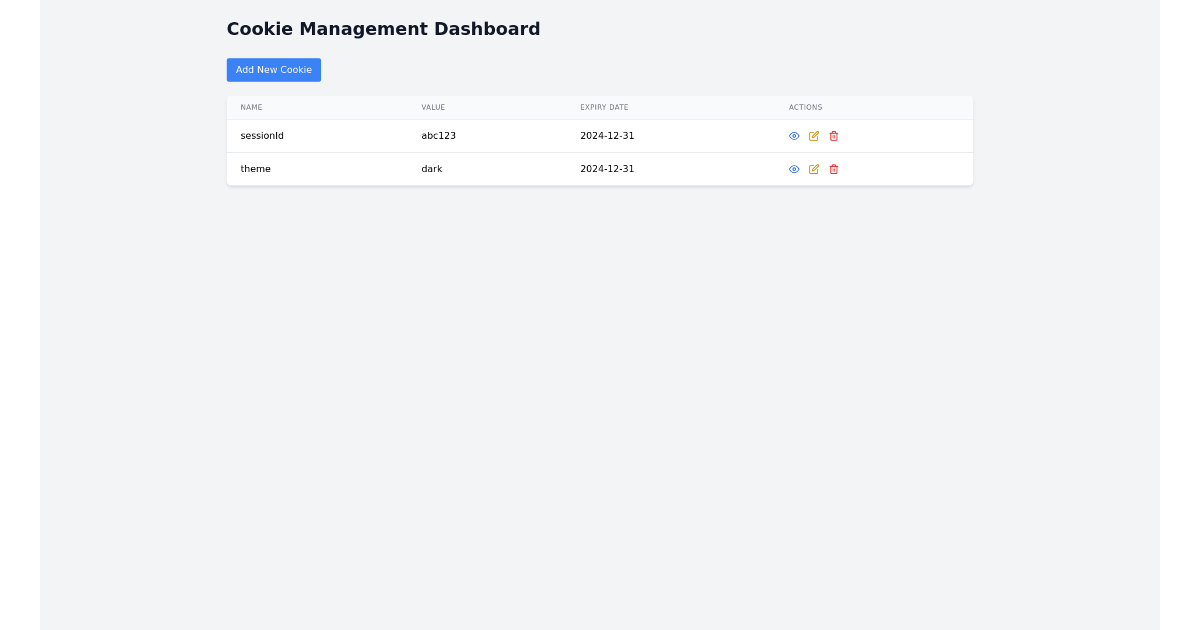The height and width of the screenshot is (630, 1200).
Task: Click the delete trash icon for sessionId
Action: click(x=833, y=136)
